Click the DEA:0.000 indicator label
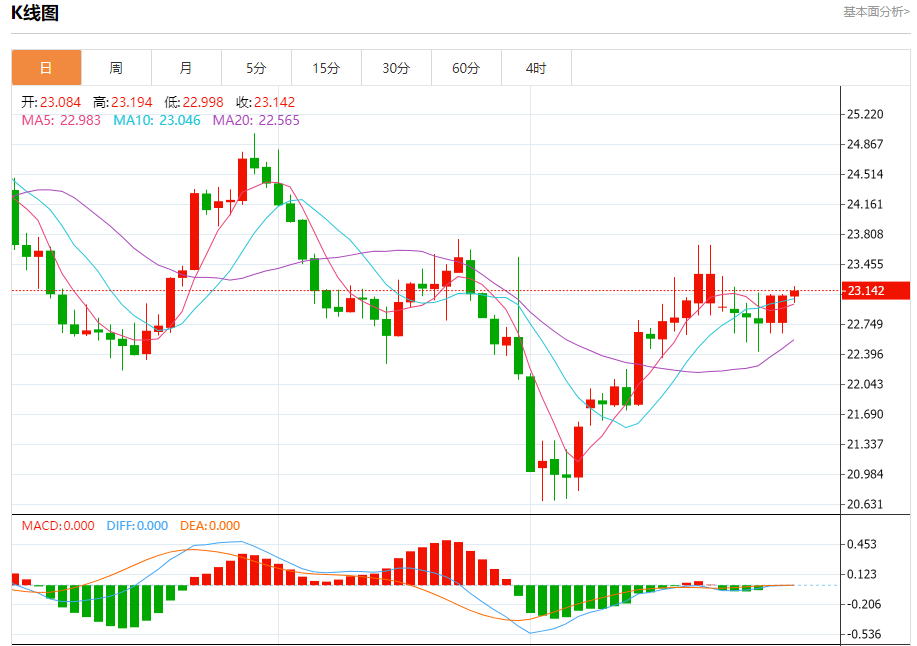Image resolution: width=917 pixels, height=646 pixels. click(210, 526)
